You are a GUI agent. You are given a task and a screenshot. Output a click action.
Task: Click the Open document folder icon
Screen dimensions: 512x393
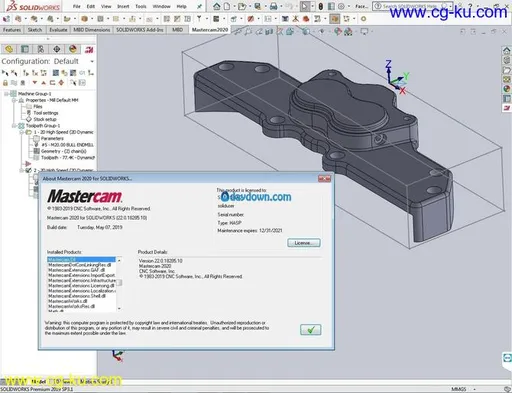[x=242, y=6]
